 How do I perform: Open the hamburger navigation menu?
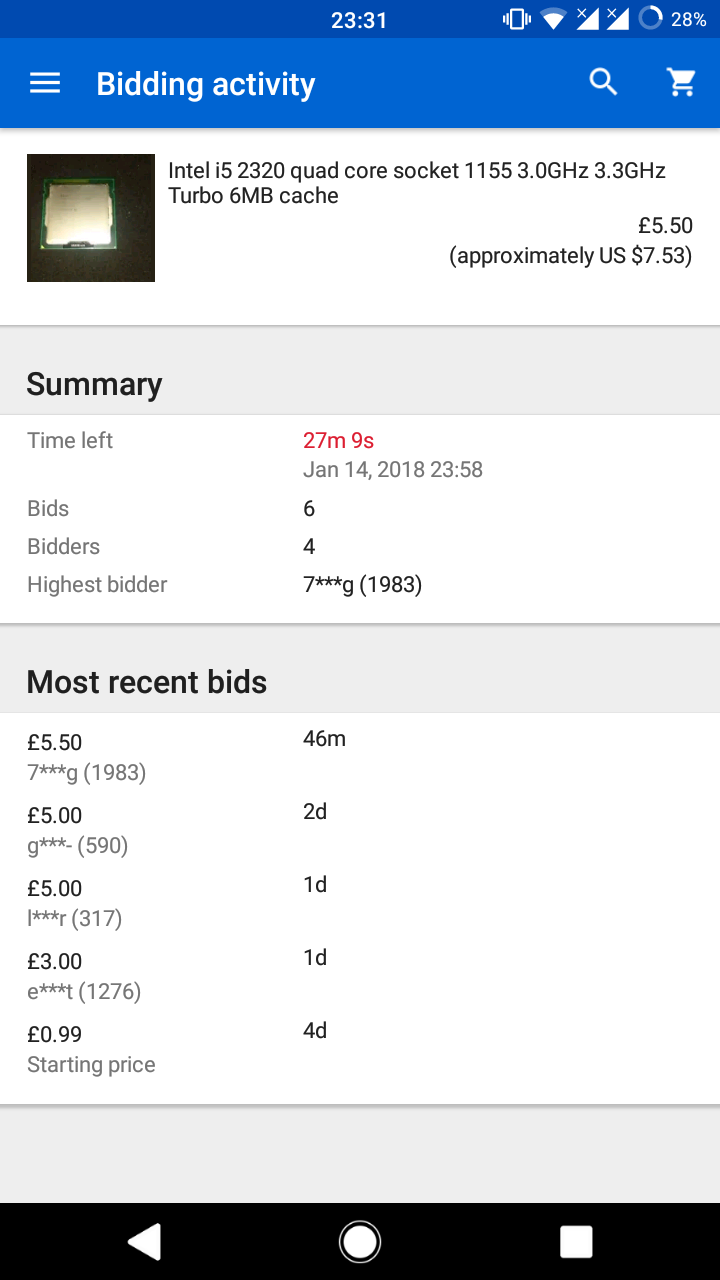point(45,83)
